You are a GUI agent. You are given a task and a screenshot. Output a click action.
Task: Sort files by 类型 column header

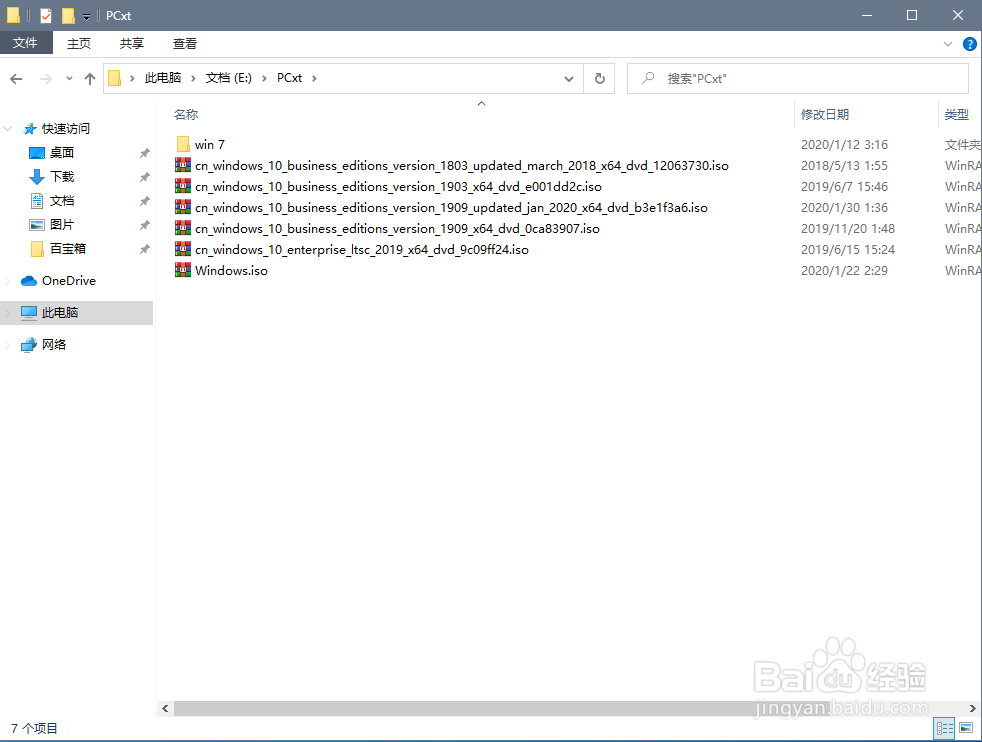(x=956, y=115)
